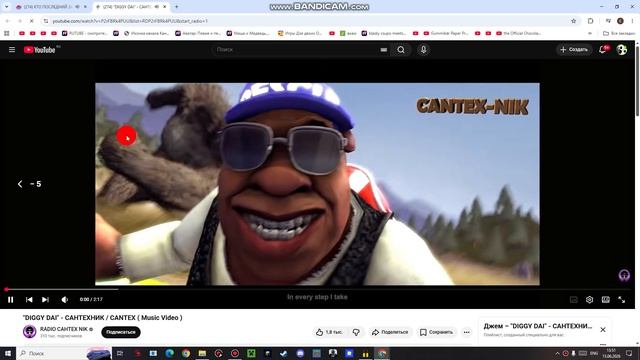Focus the Windows taskbar search box
Viewport: 640px width, 360px height.
63,353
